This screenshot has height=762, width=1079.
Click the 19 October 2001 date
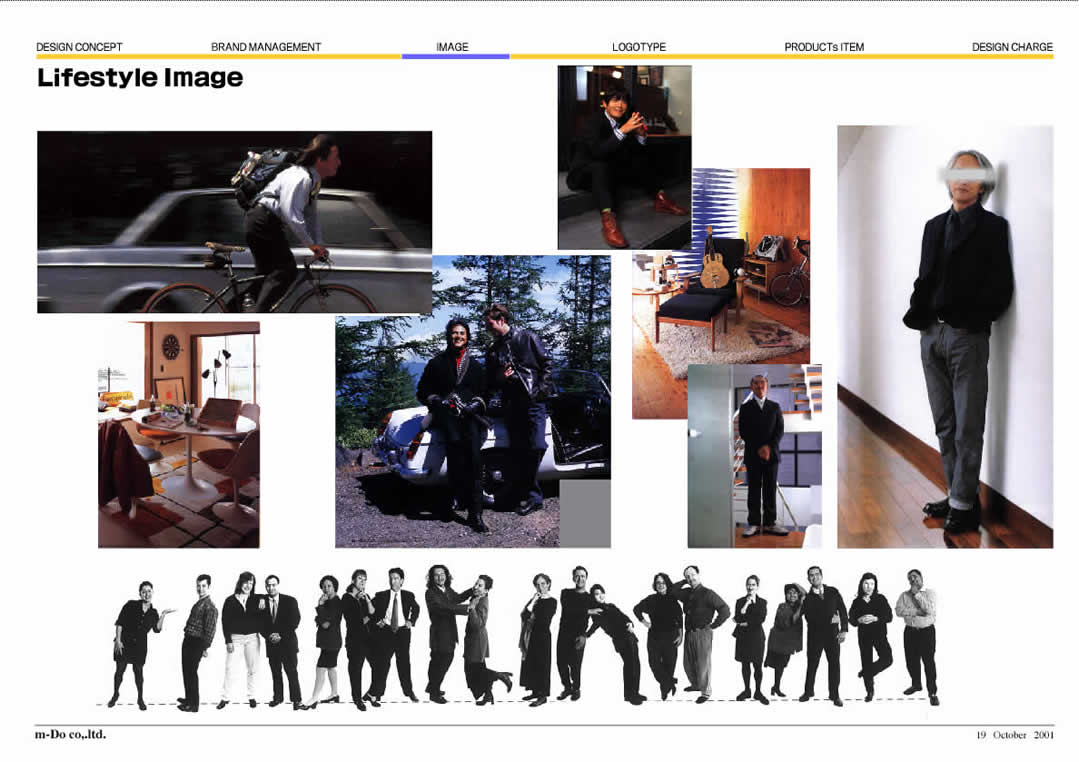pos(1014,735)
